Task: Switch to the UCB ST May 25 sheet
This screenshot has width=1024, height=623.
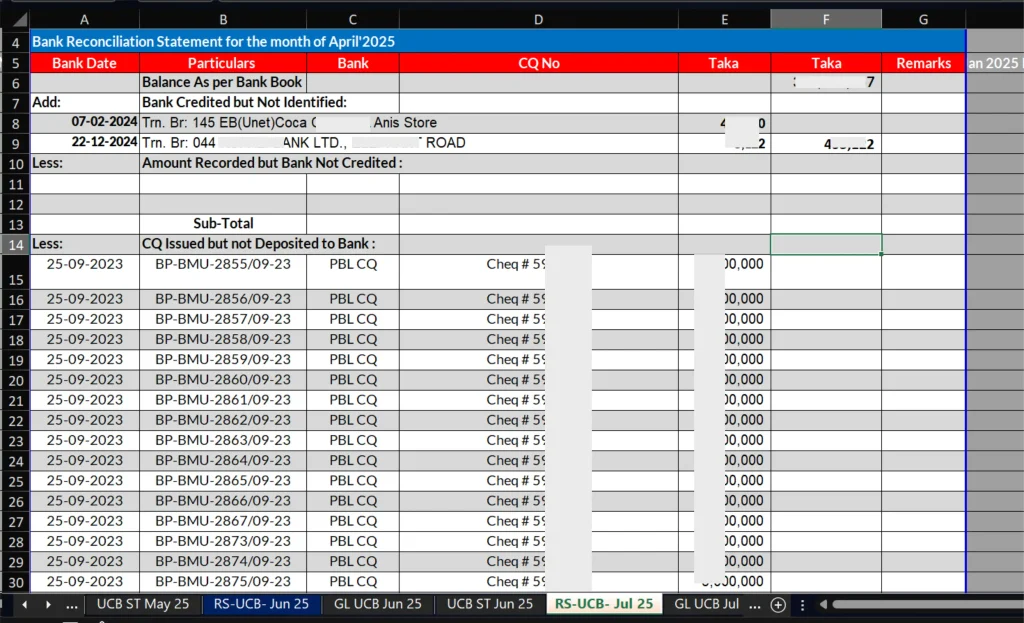Action: 142,604
